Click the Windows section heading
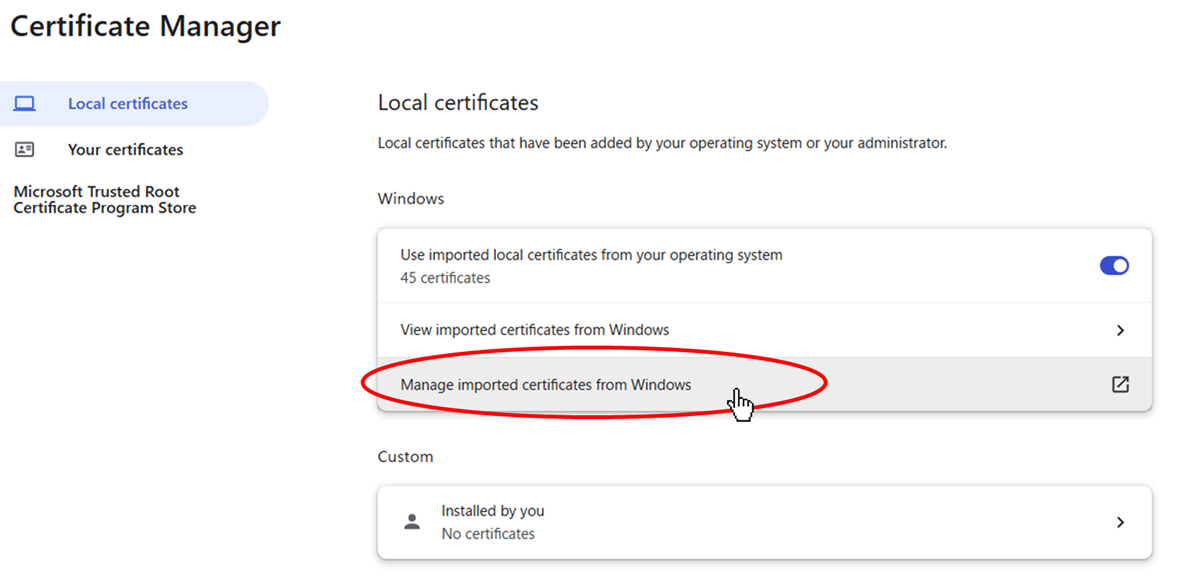The width and height of the screenshot is (1194, 588). click(411, 200)
